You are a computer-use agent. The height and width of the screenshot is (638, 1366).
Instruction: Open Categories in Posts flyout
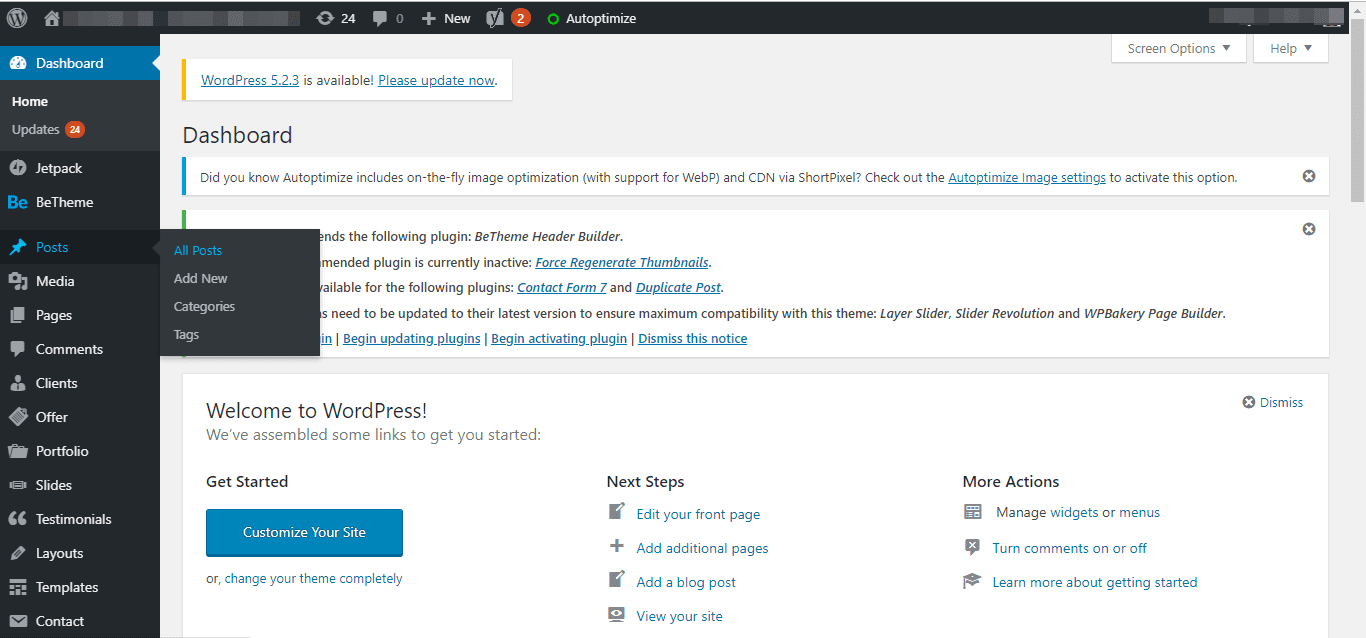click(x=204, y=306)
